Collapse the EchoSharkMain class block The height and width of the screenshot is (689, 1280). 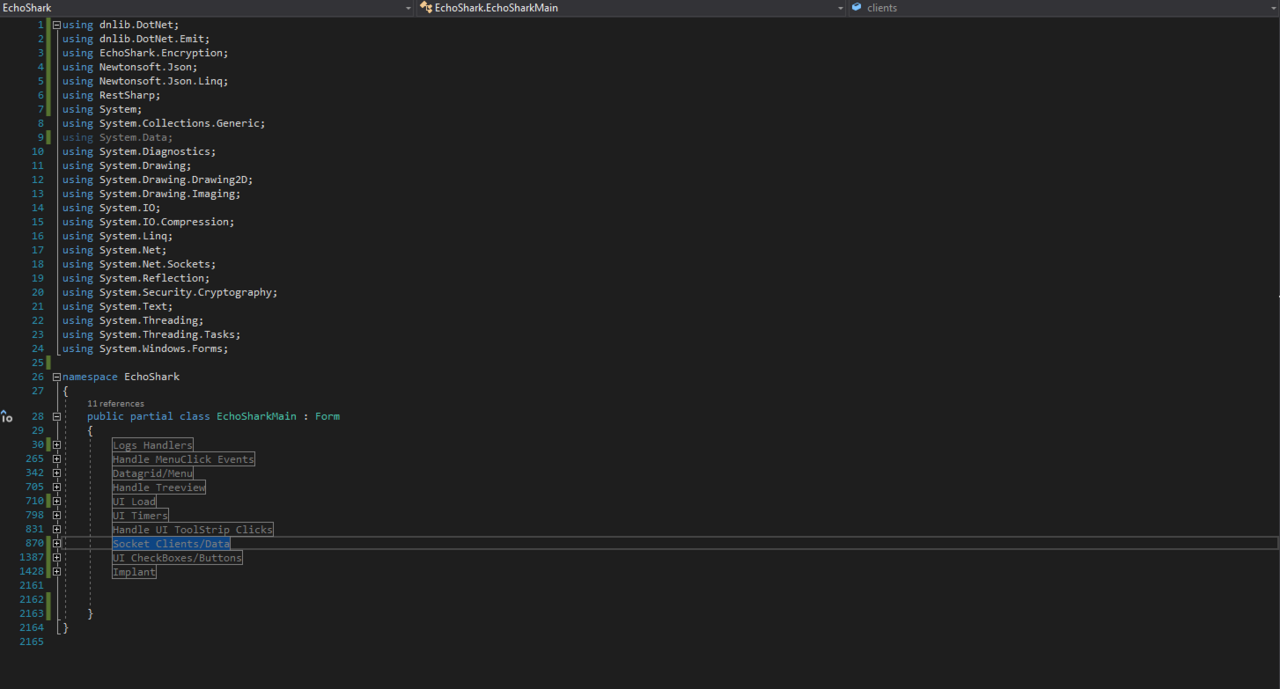point(56,416)
